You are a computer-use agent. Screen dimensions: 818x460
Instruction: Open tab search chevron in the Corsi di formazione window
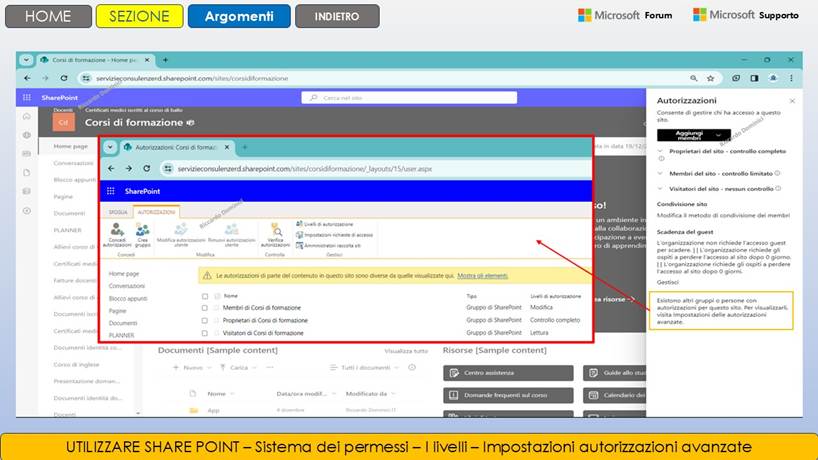[26, 60]
